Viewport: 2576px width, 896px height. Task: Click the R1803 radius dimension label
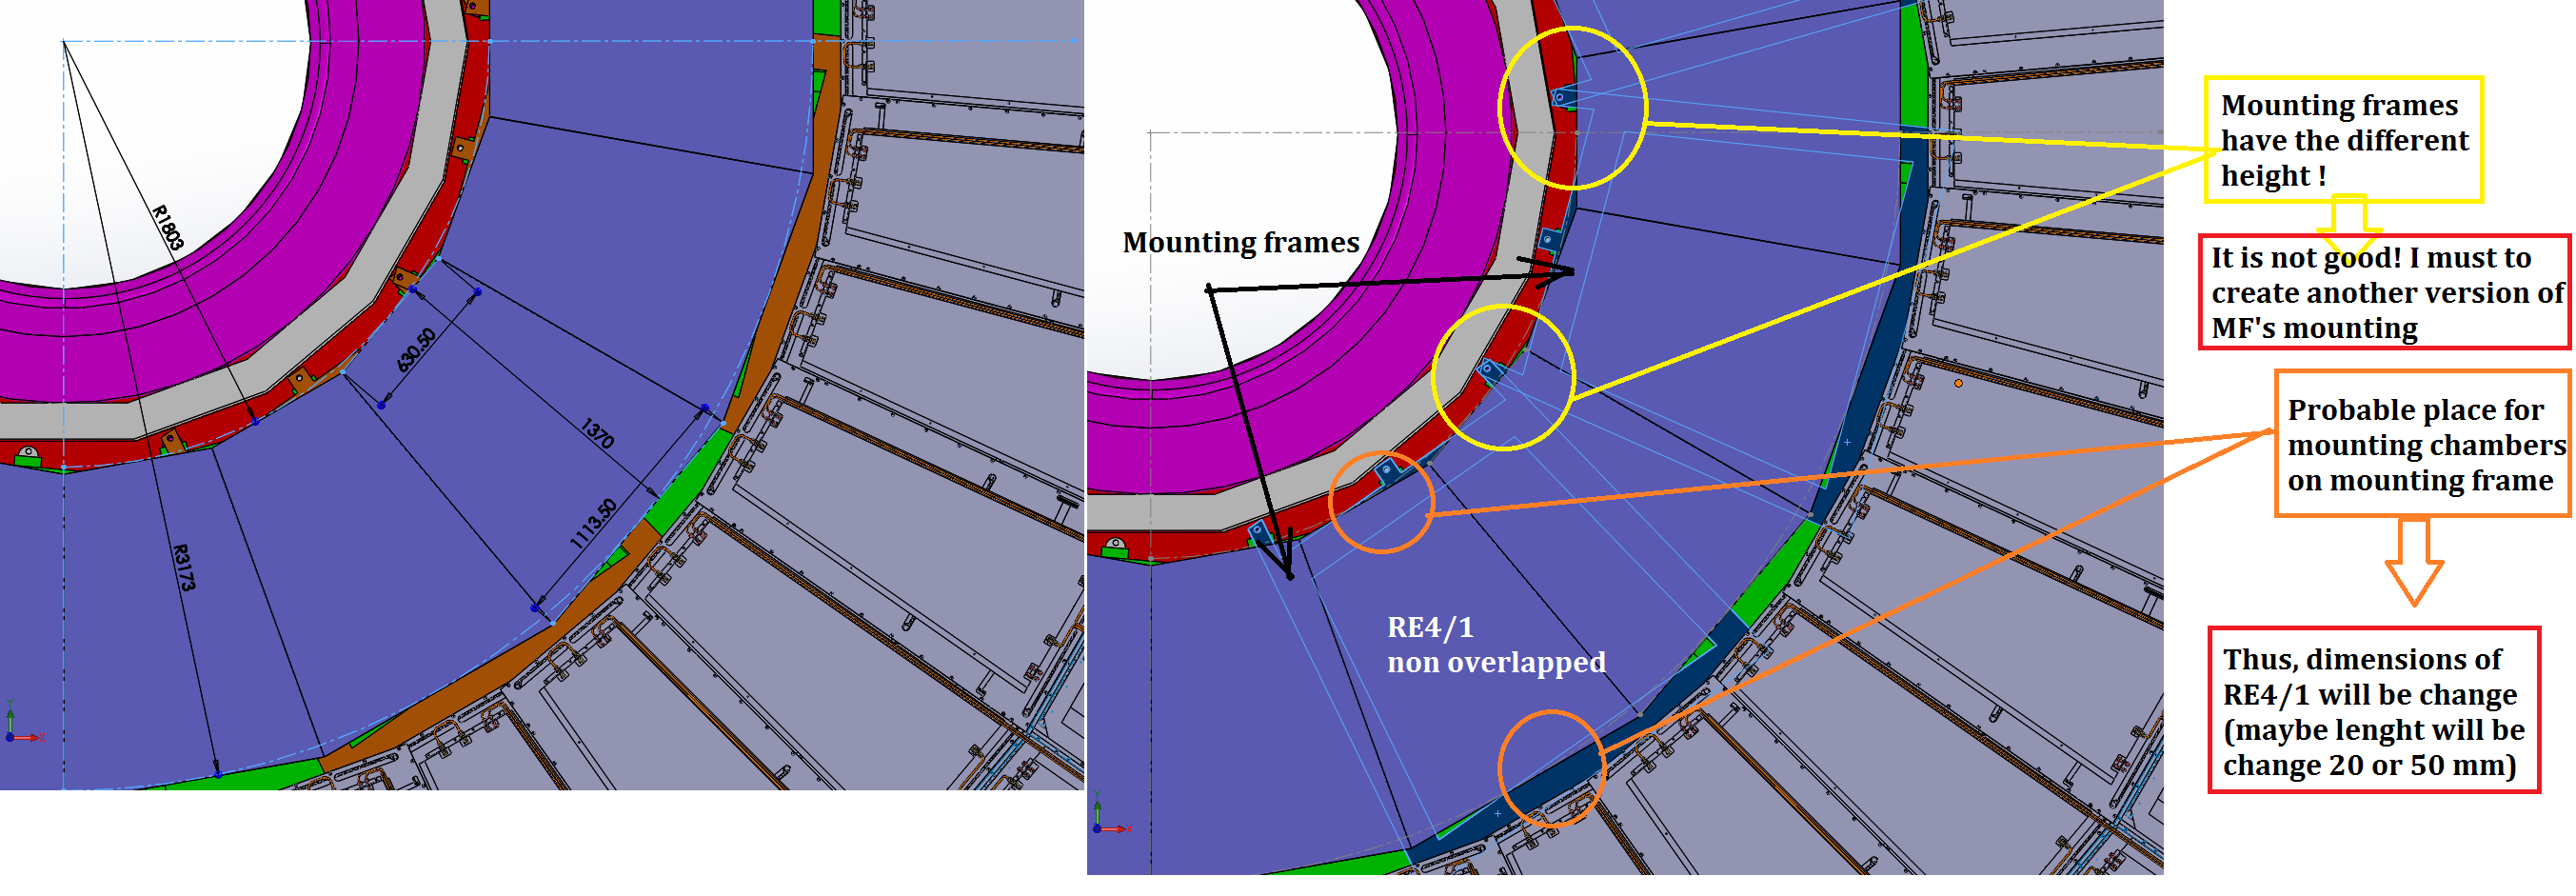(x=168, y=227)
